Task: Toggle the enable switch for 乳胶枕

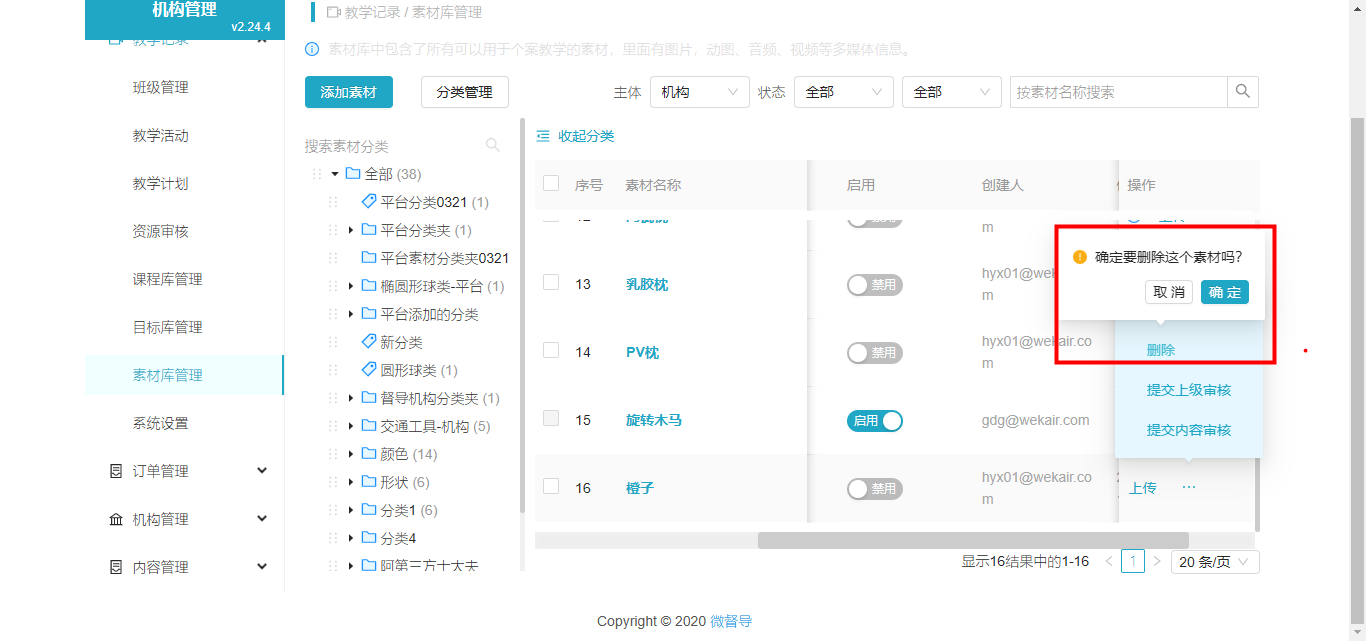Action: tap(874, 285)
